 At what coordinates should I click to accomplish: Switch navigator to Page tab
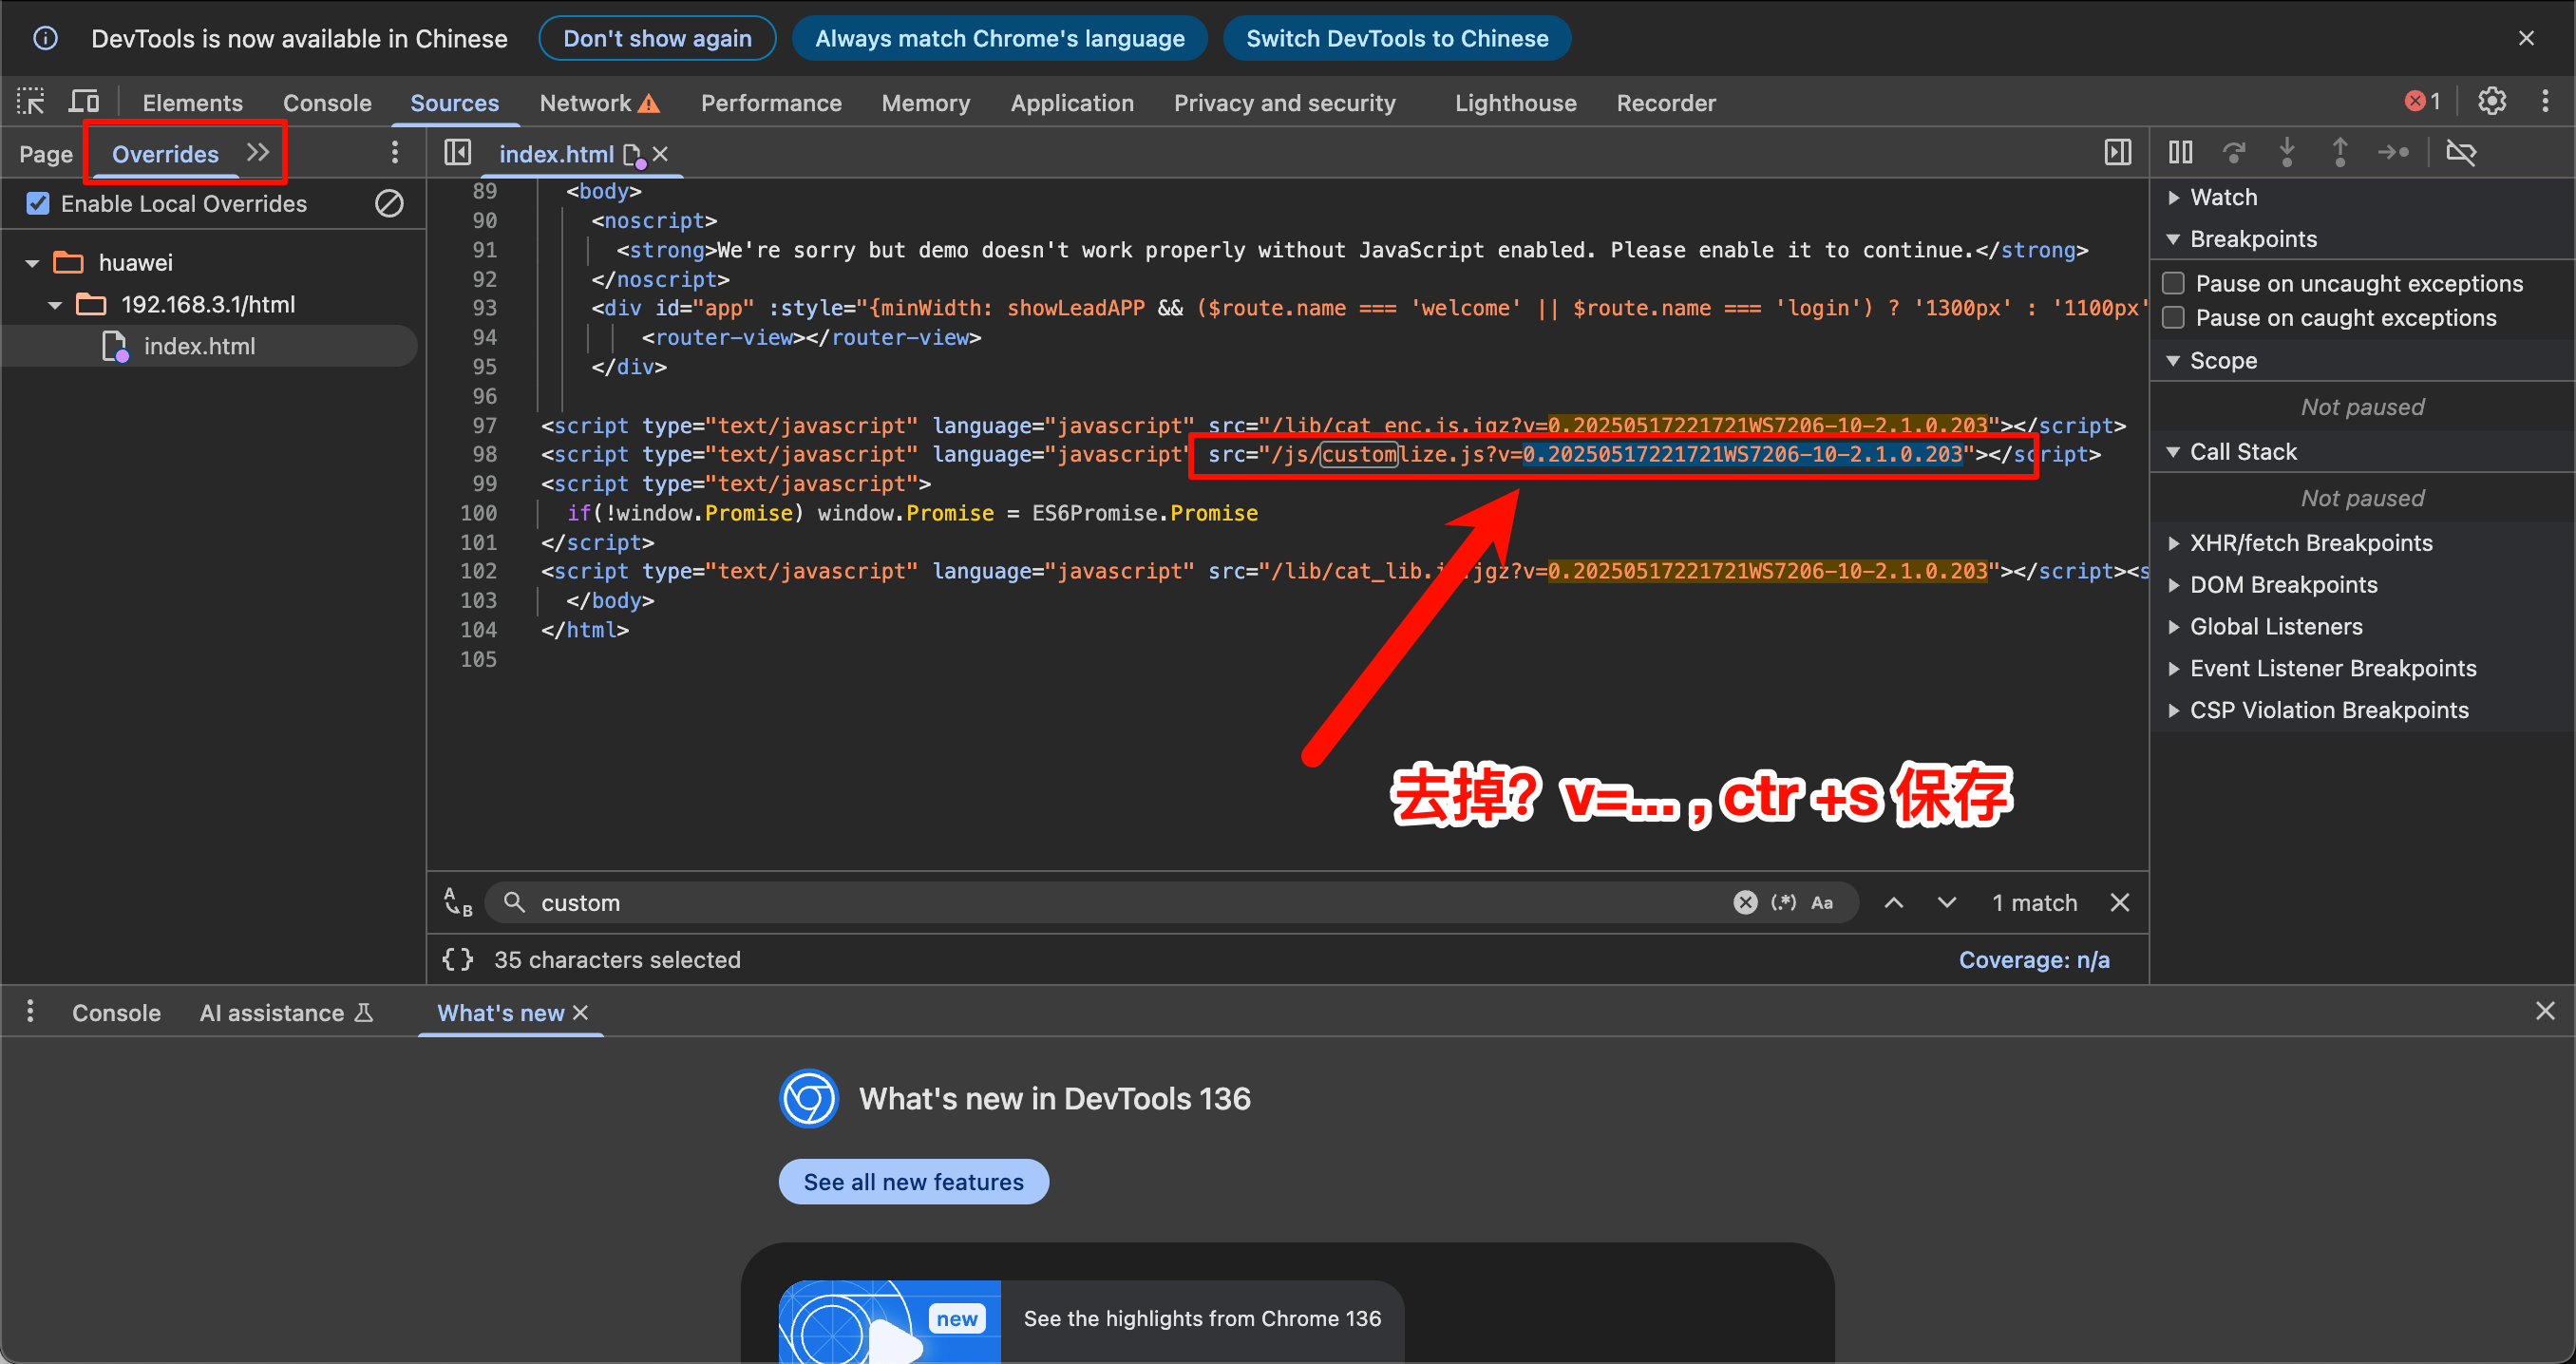click(46, 154)
